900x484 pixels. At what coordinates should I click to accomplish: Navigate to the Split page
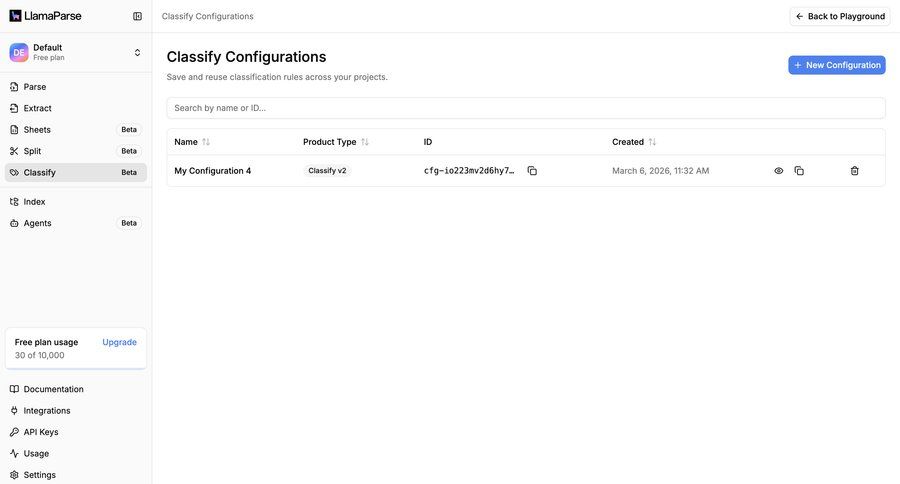76,151
